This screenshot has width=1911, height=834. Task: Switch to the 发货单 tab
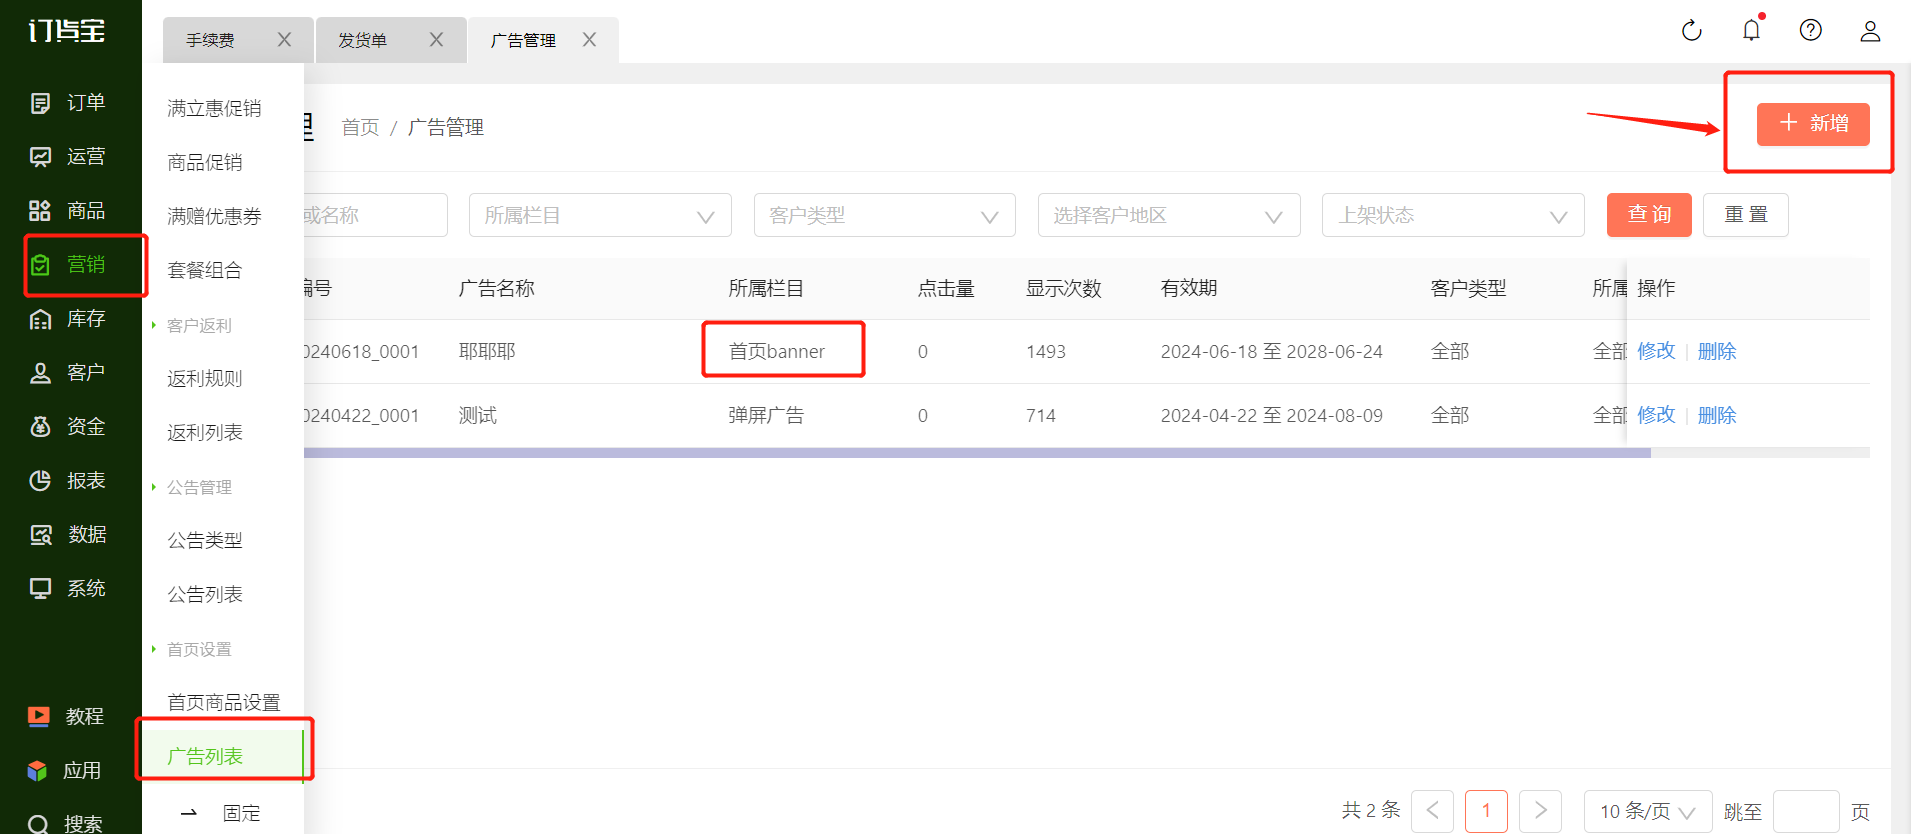[362, 40]
